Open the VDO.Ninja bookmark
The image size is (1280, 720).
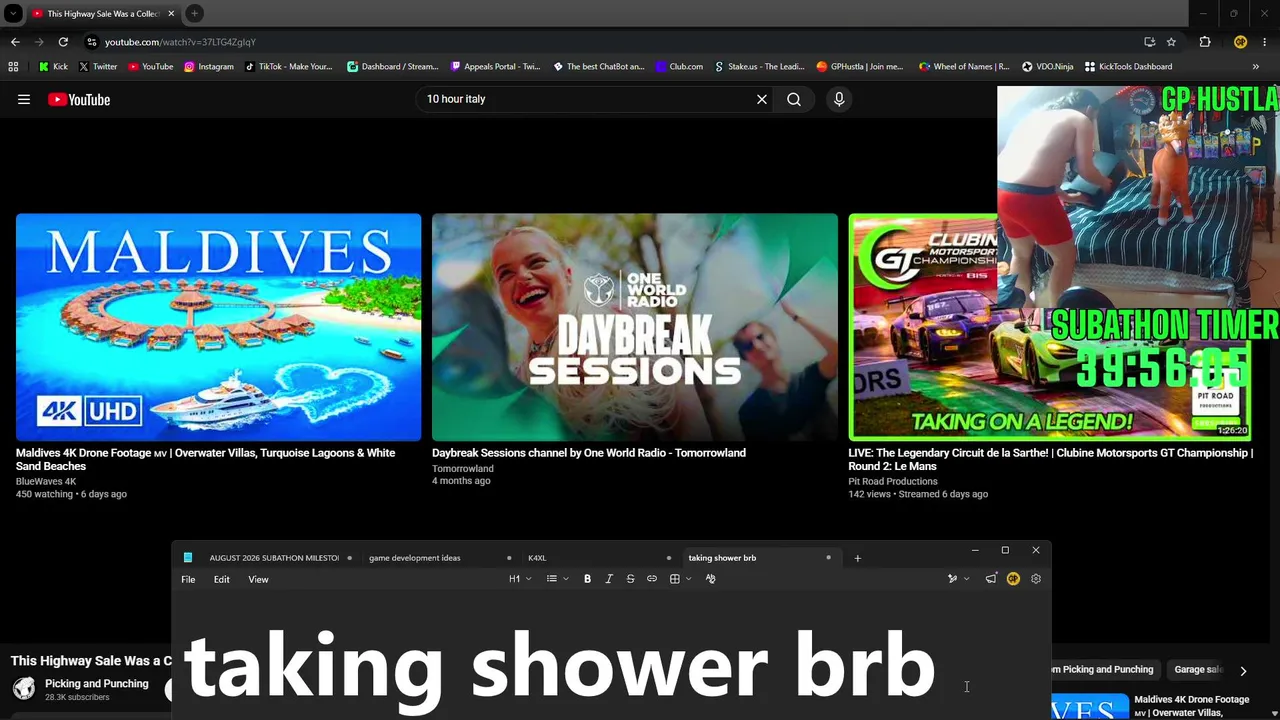1047,67
